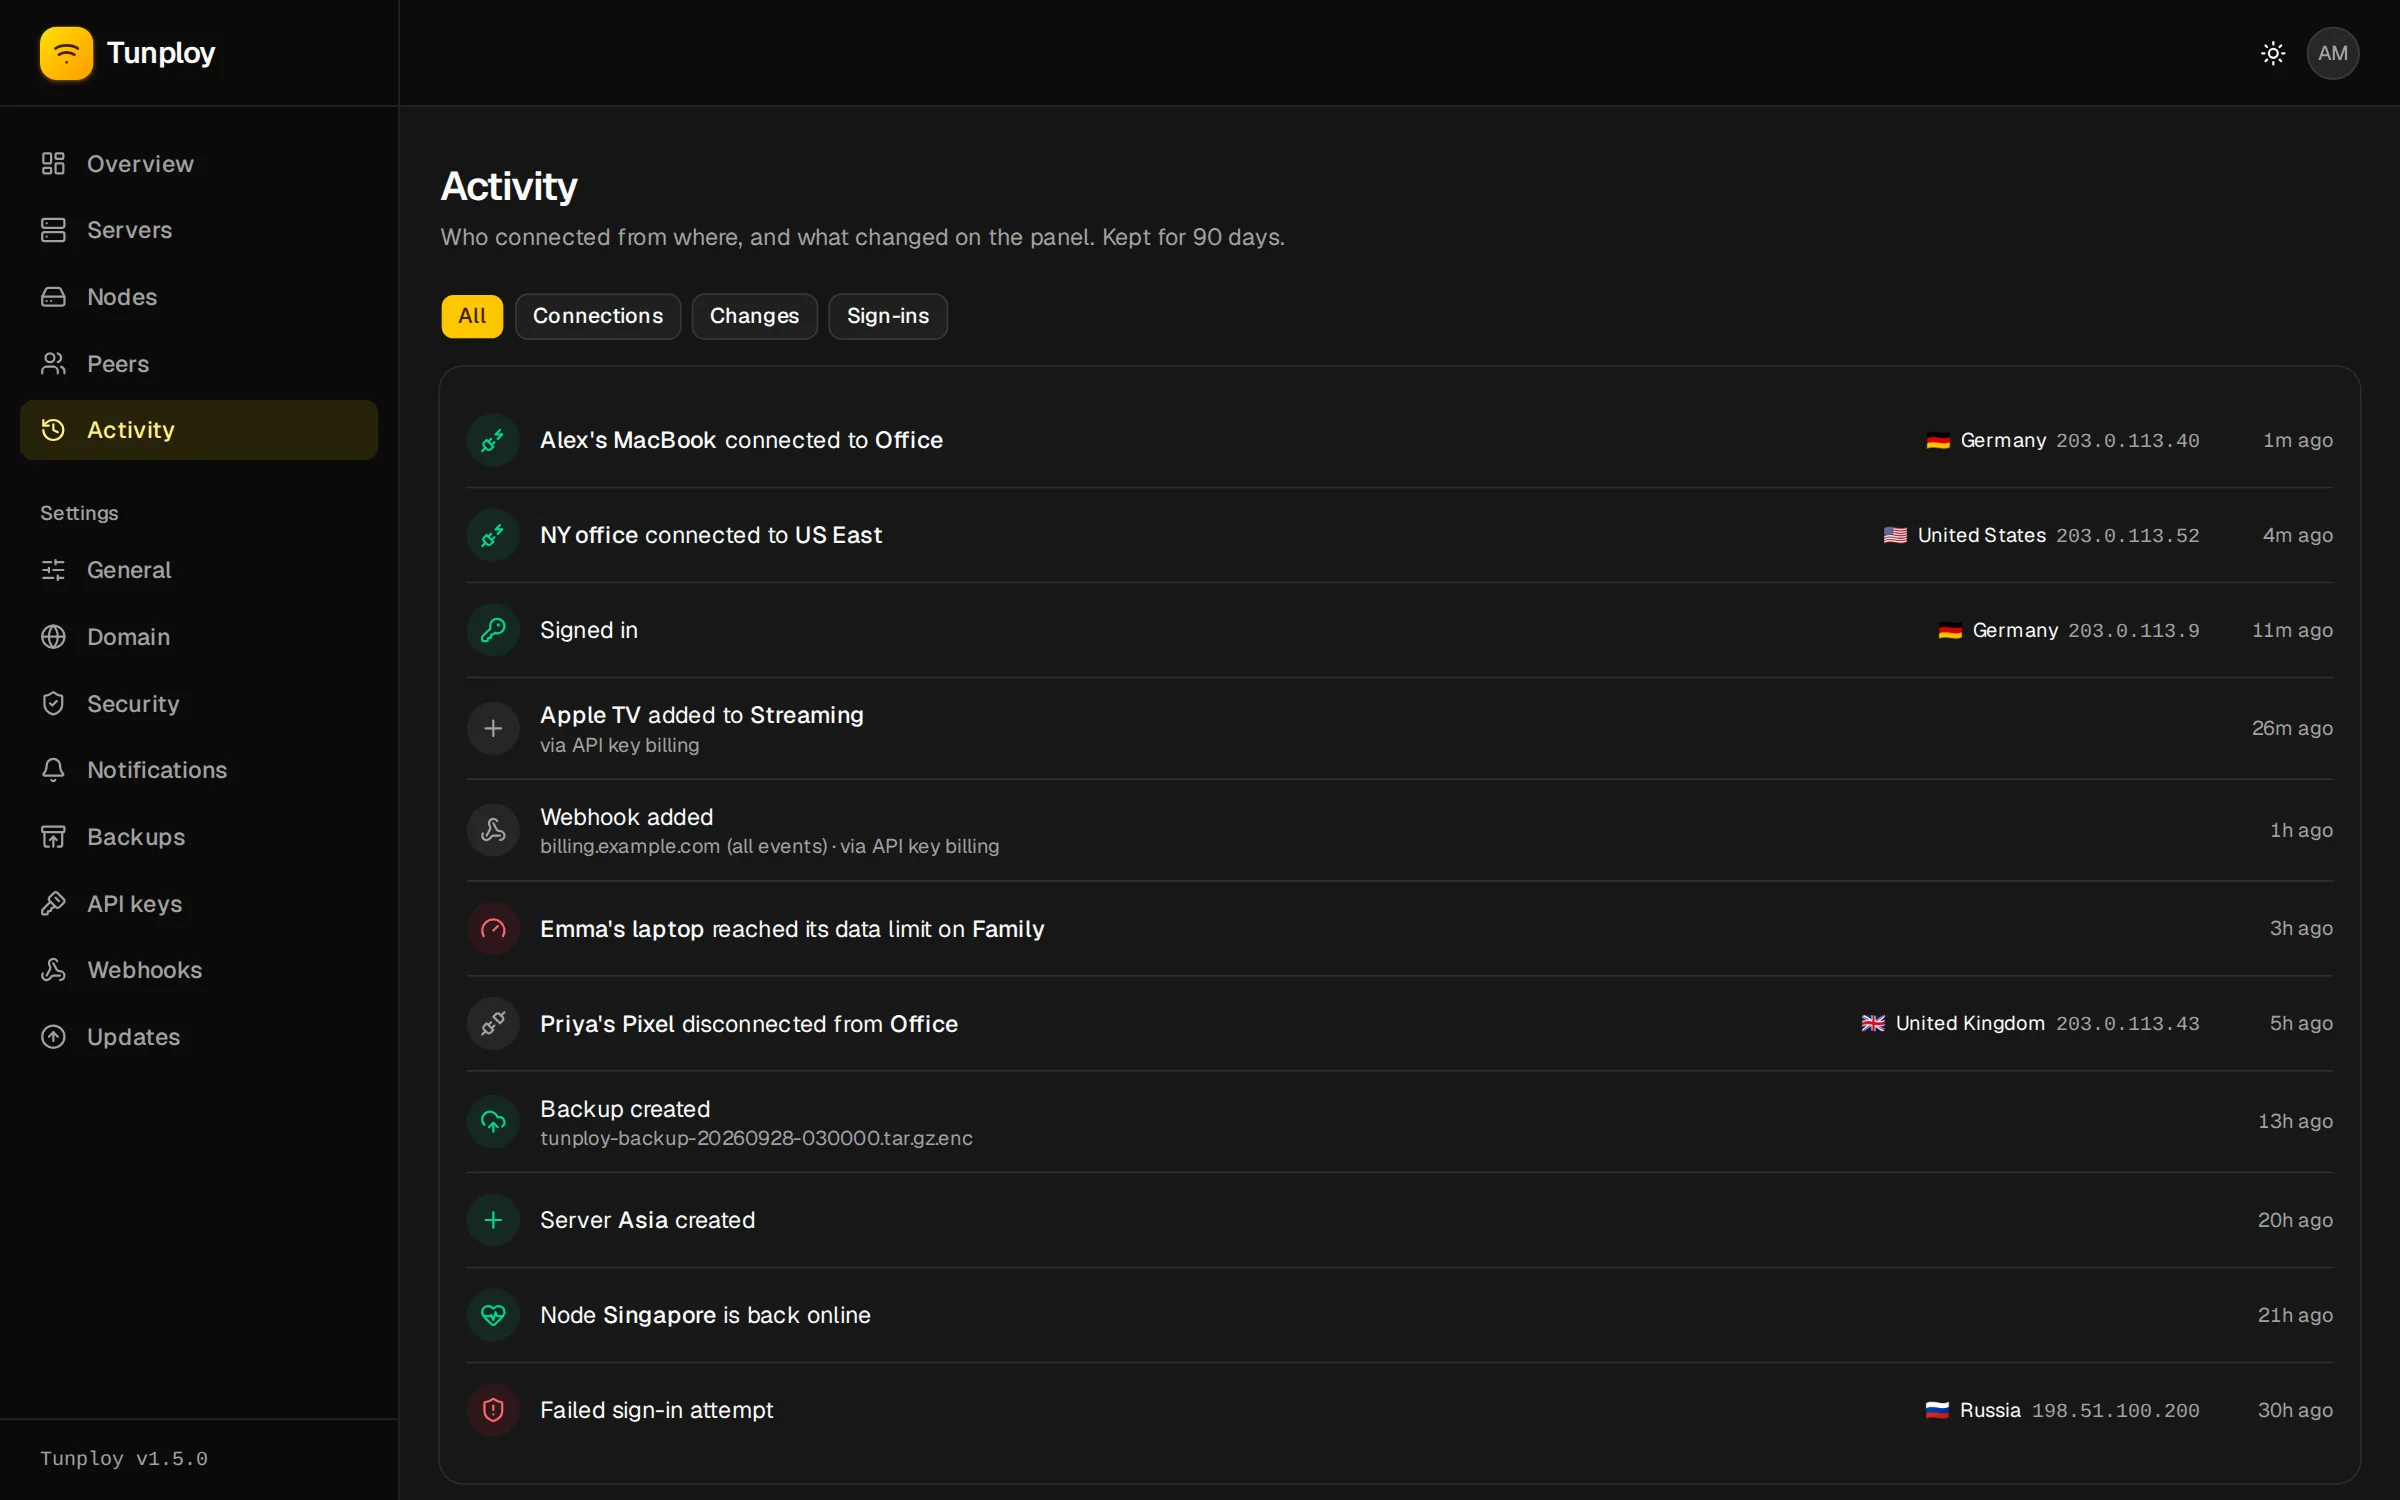Click the Tunploy wifi logo icon
Screen dimensions: 2400x1500
click(66, 53)
